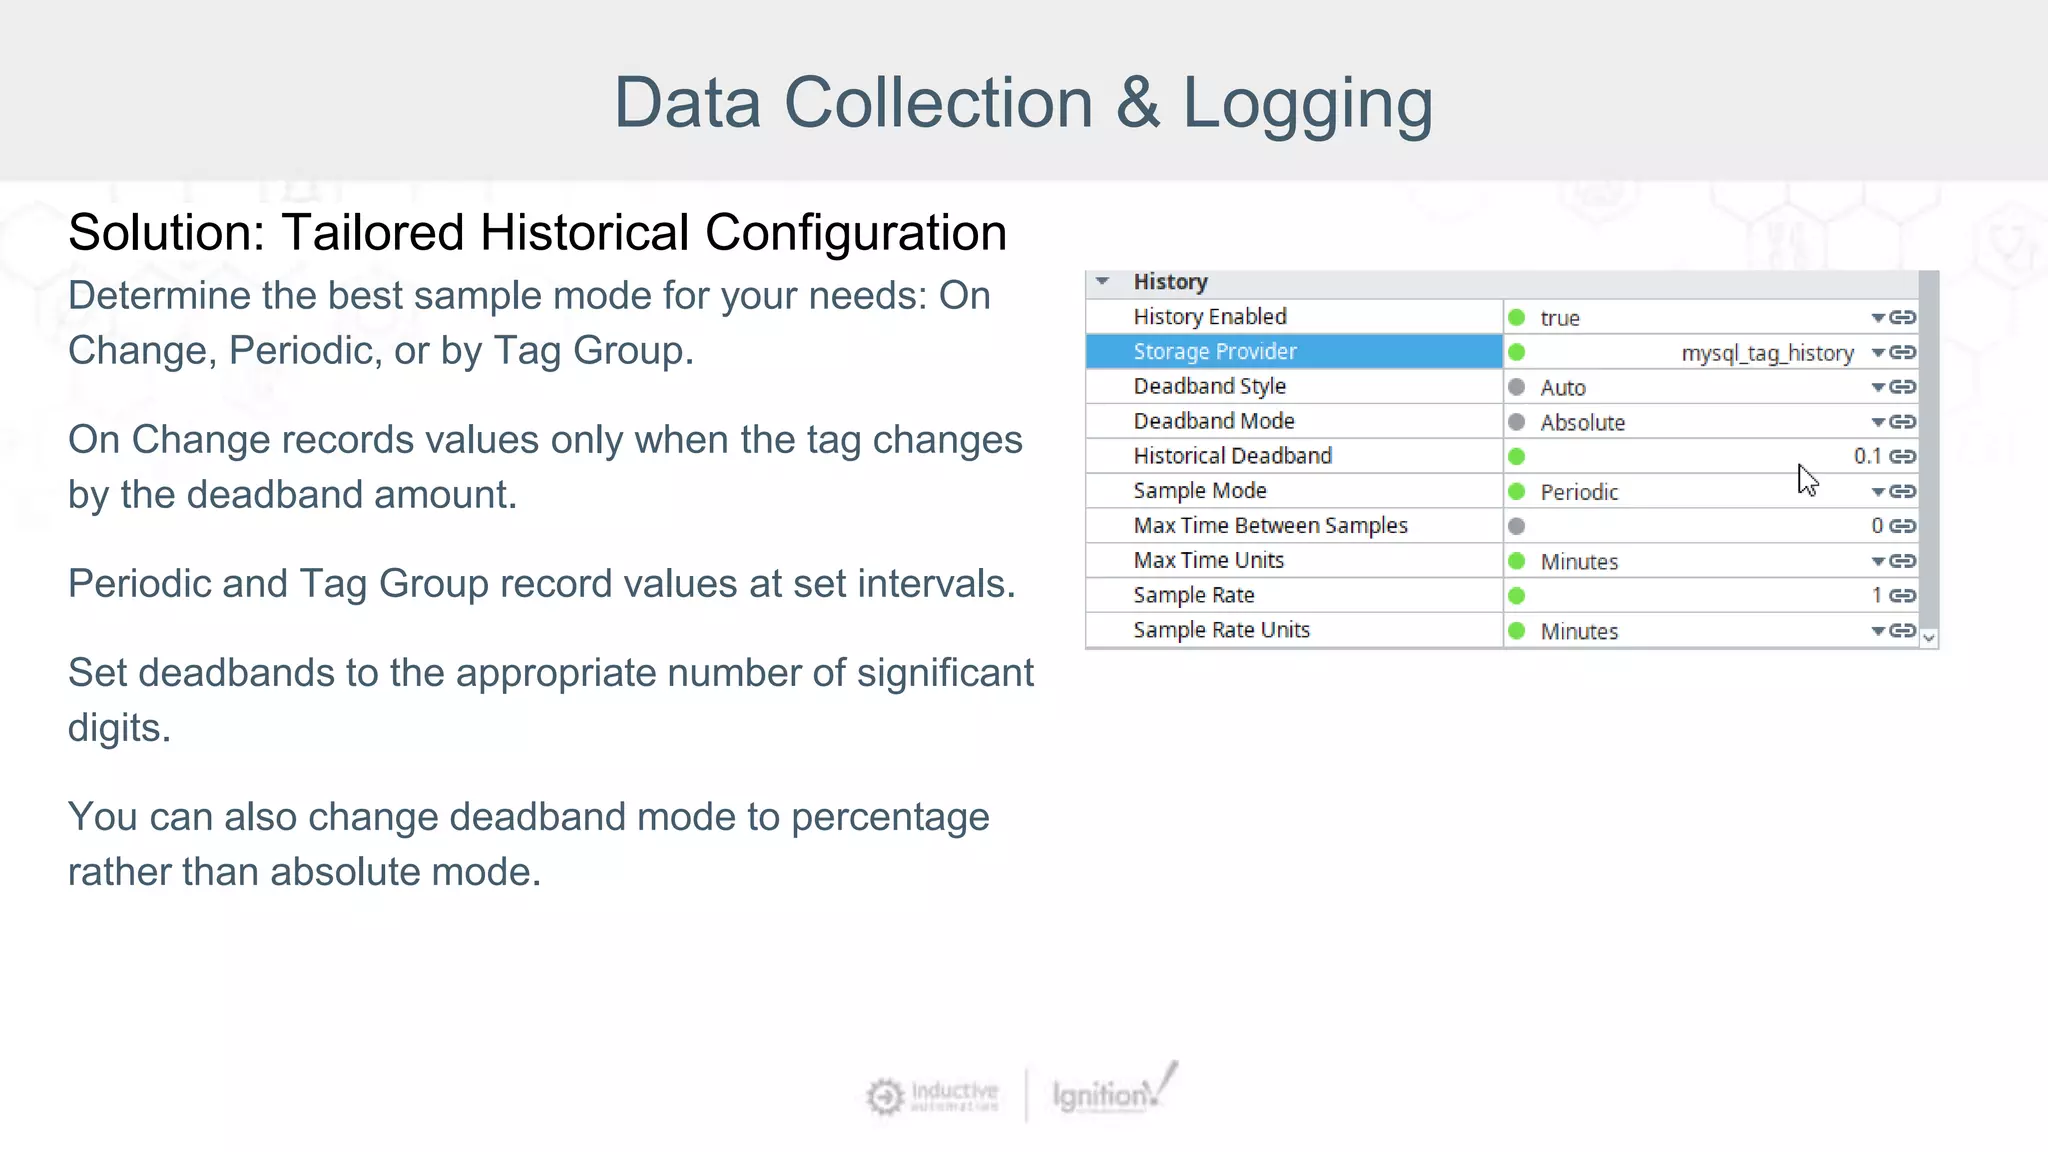The image size is (2048, 1152).
Task: Click the binding link icon for History Enabled
Action: [1903, 317]
